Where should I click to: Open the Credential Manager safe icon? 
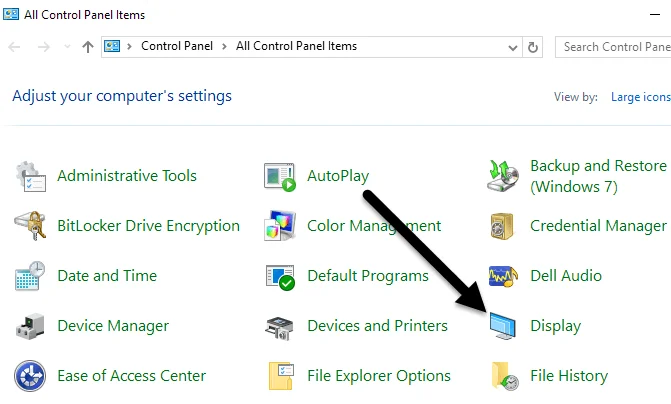[503, 226]
